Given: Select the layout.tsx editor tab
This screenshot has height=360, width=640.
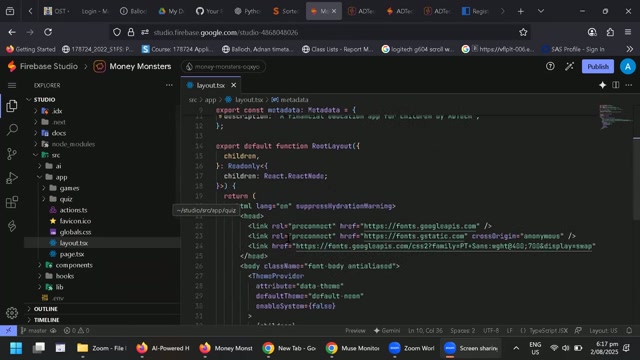Looking at the screenshot, I should [211, 85].
